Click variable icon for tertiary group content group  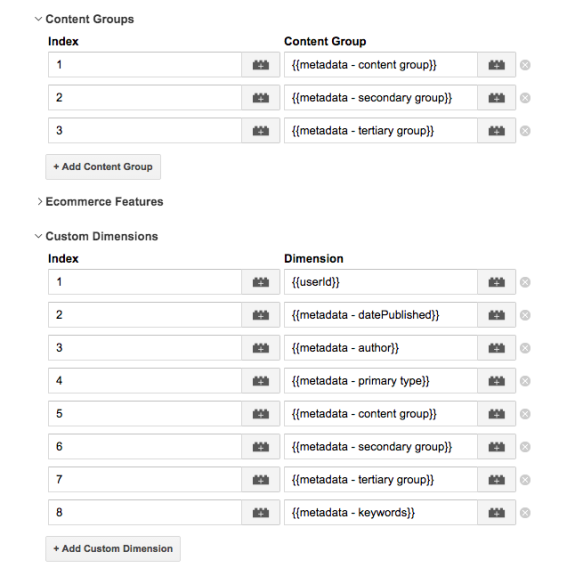coord(497,131)
